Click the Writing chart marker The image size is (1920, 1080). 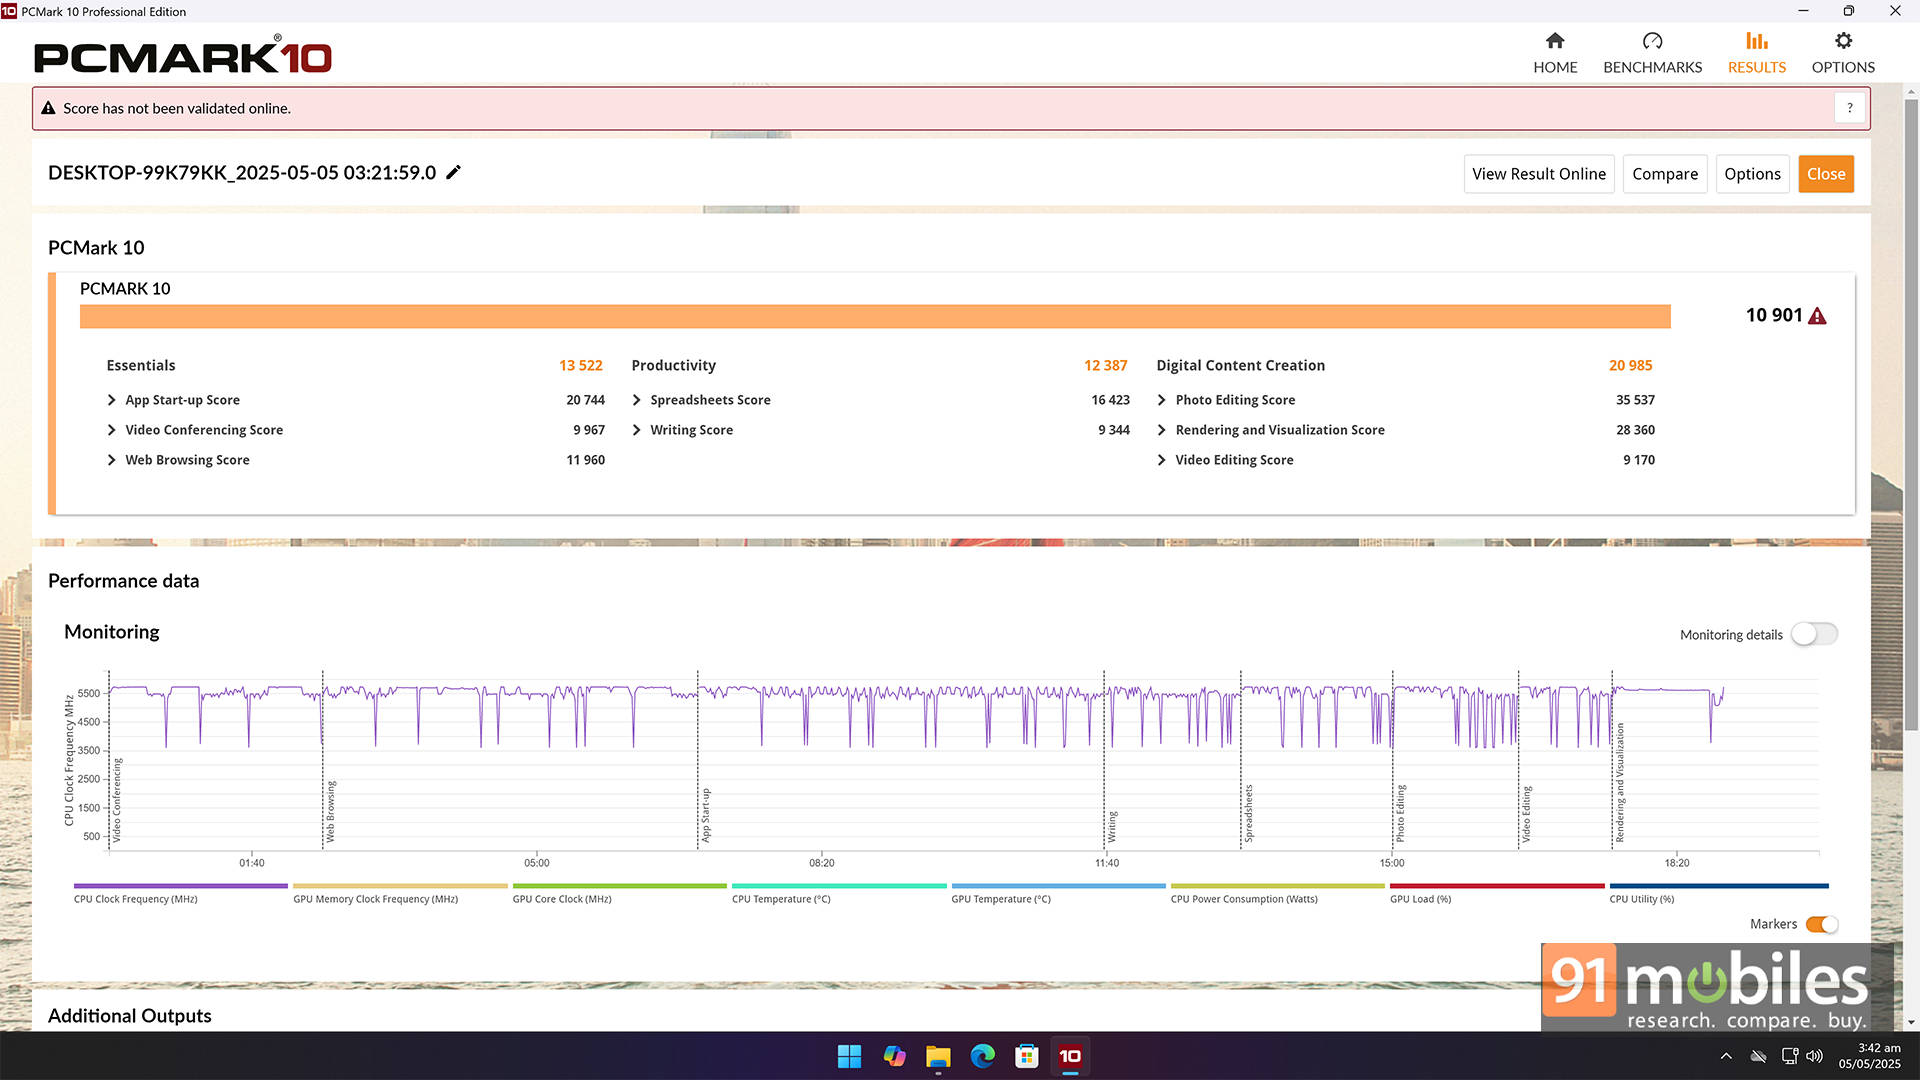pos(1111,827)
